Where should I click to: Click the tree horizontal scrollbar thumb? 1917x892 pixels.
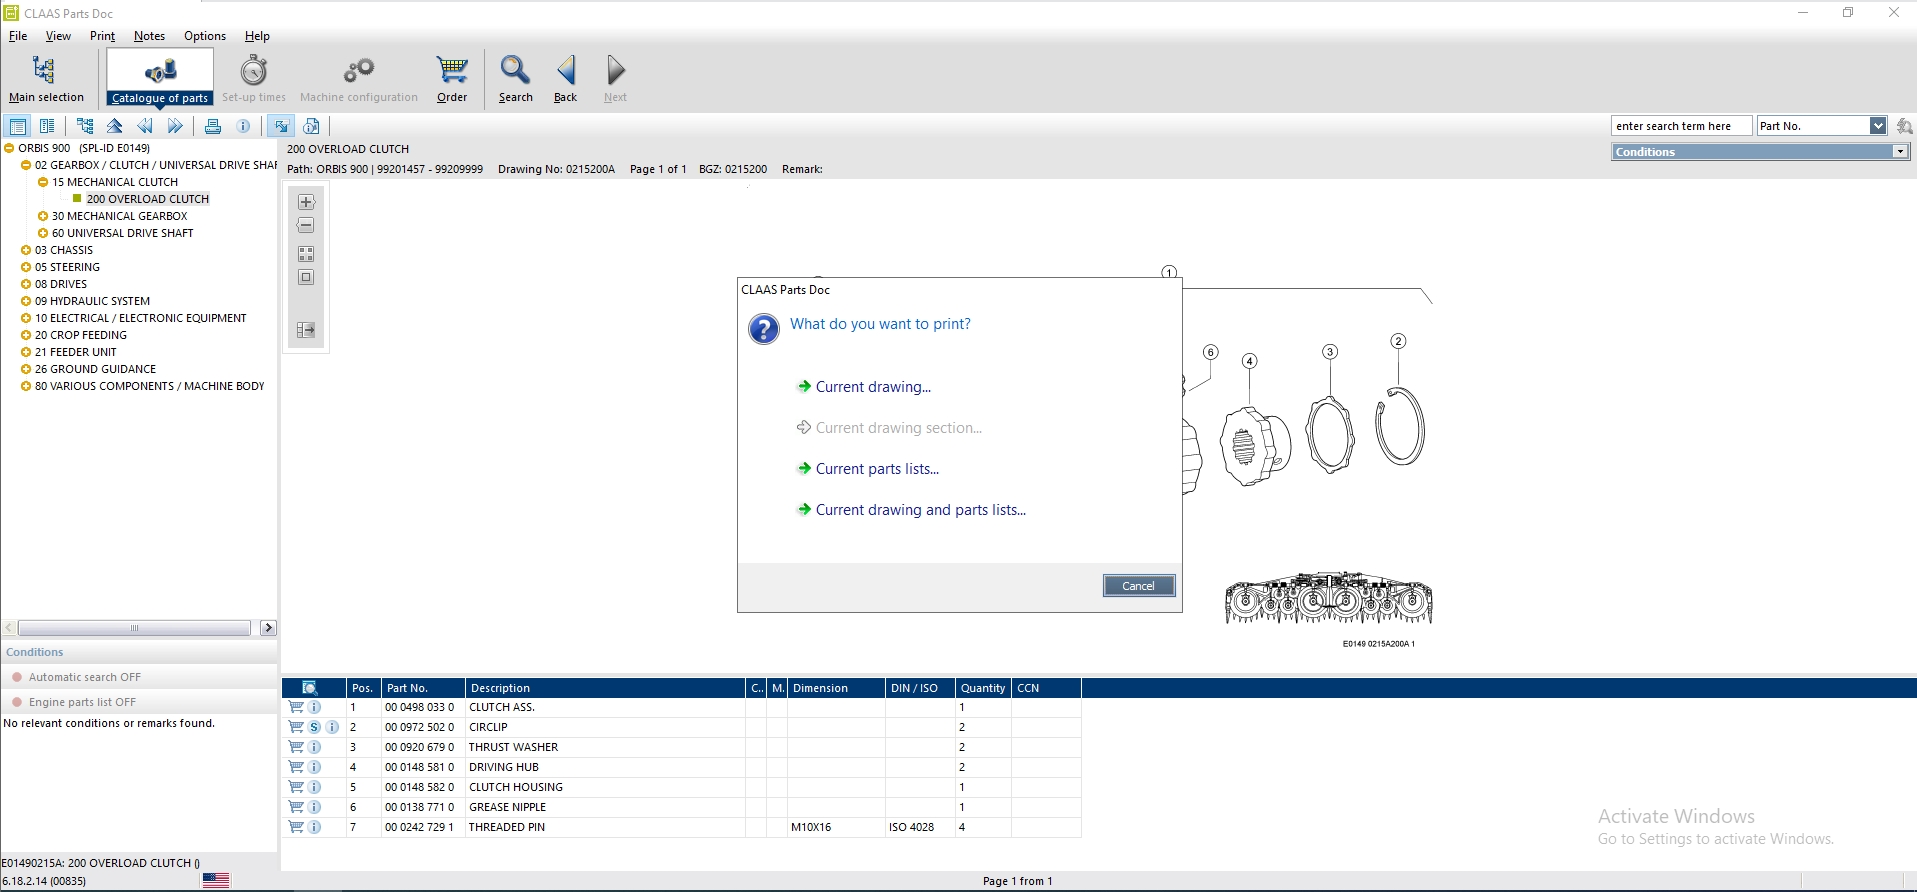point(134,628)
